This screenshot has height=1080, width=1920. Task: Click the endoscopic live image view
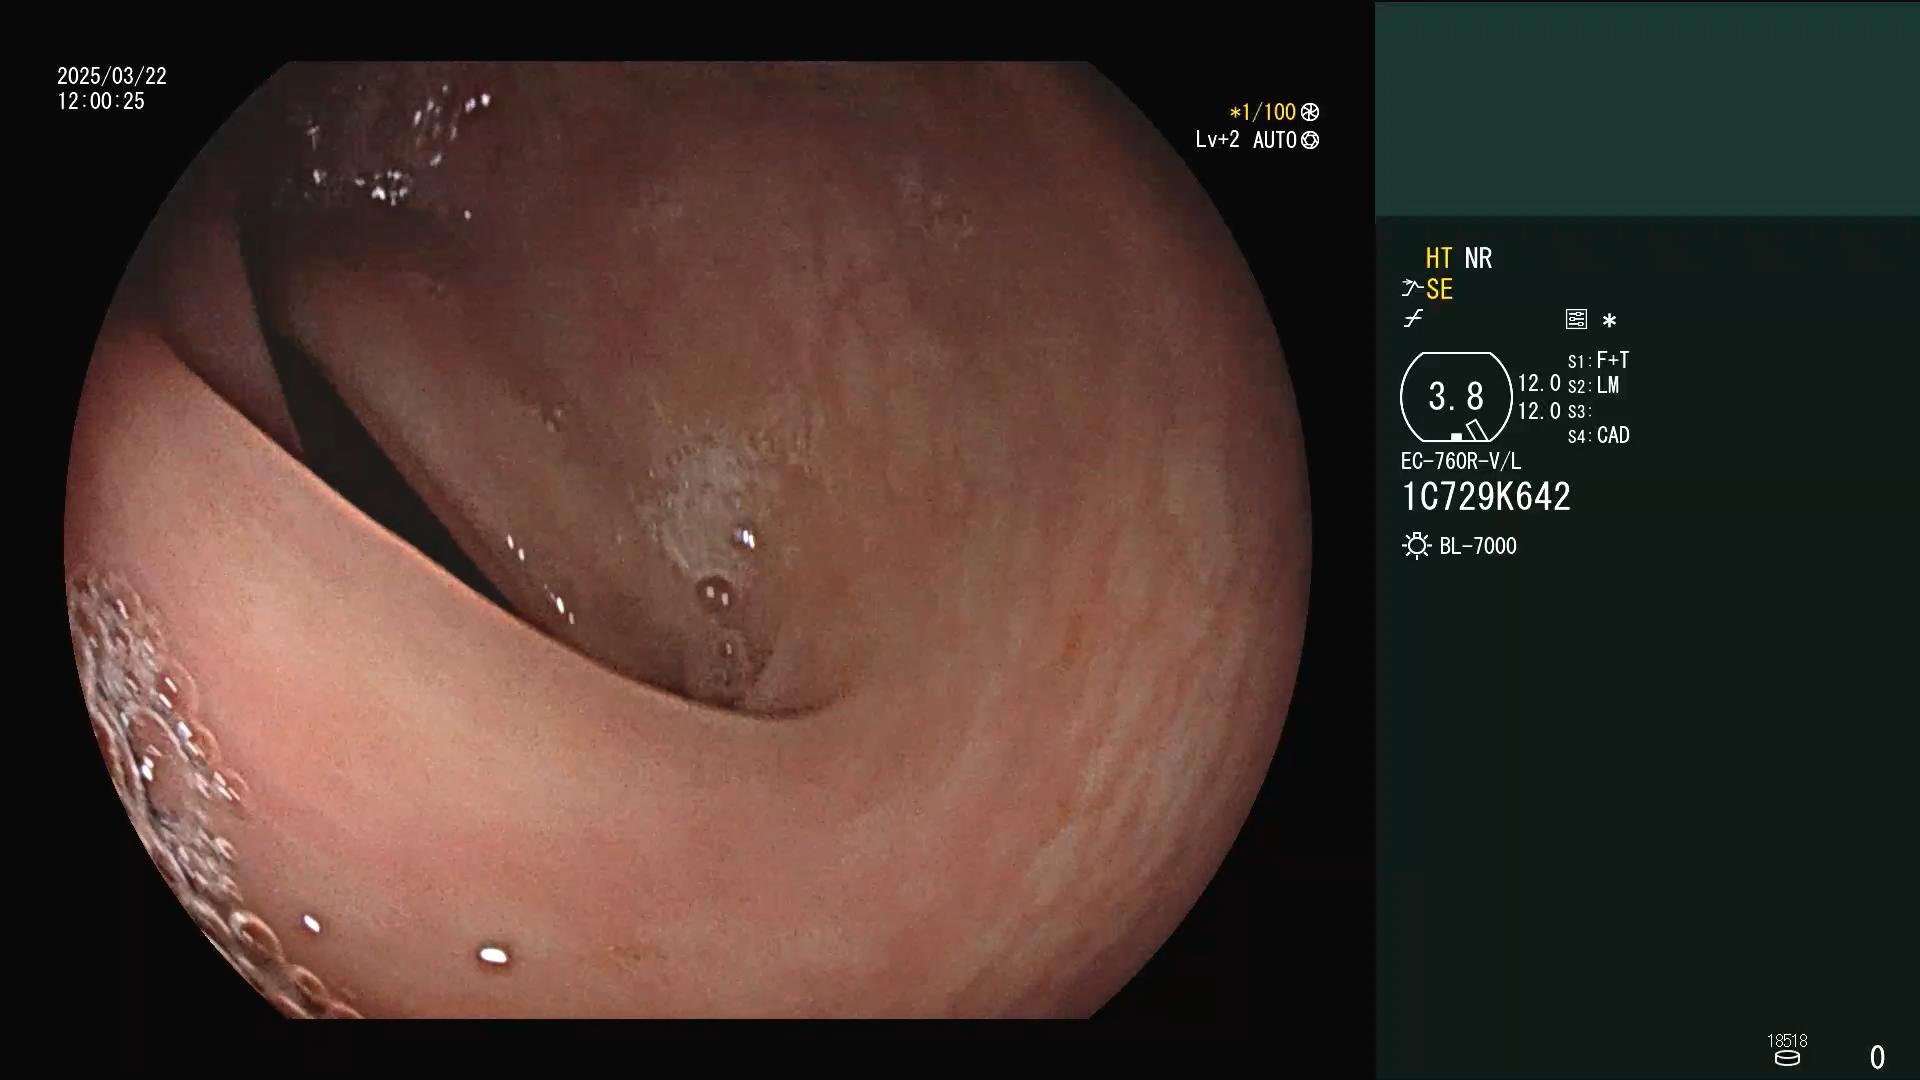pos(688,540)
